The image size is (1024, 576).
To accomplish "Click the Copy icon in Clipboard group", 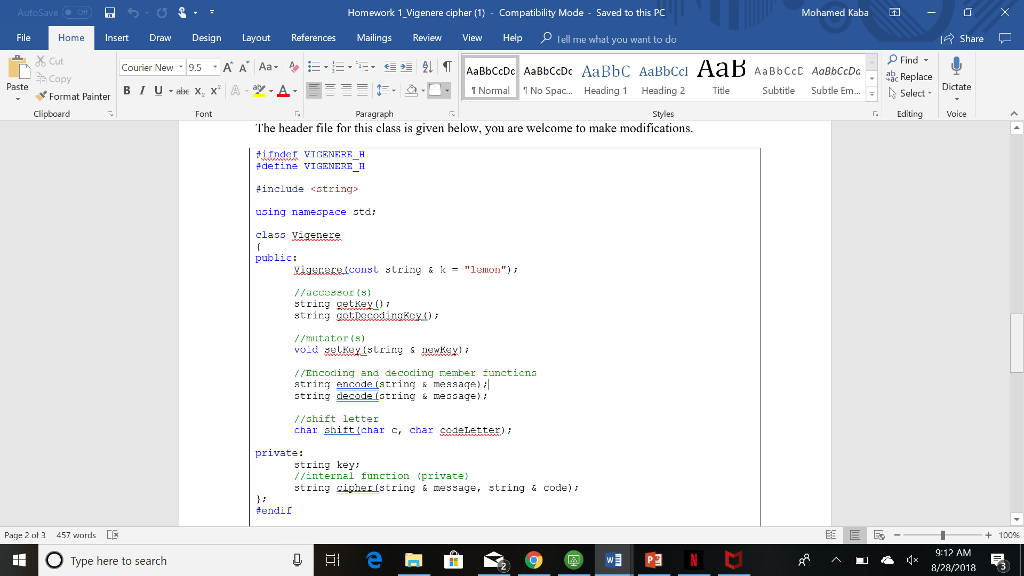I will pos(53,79).
